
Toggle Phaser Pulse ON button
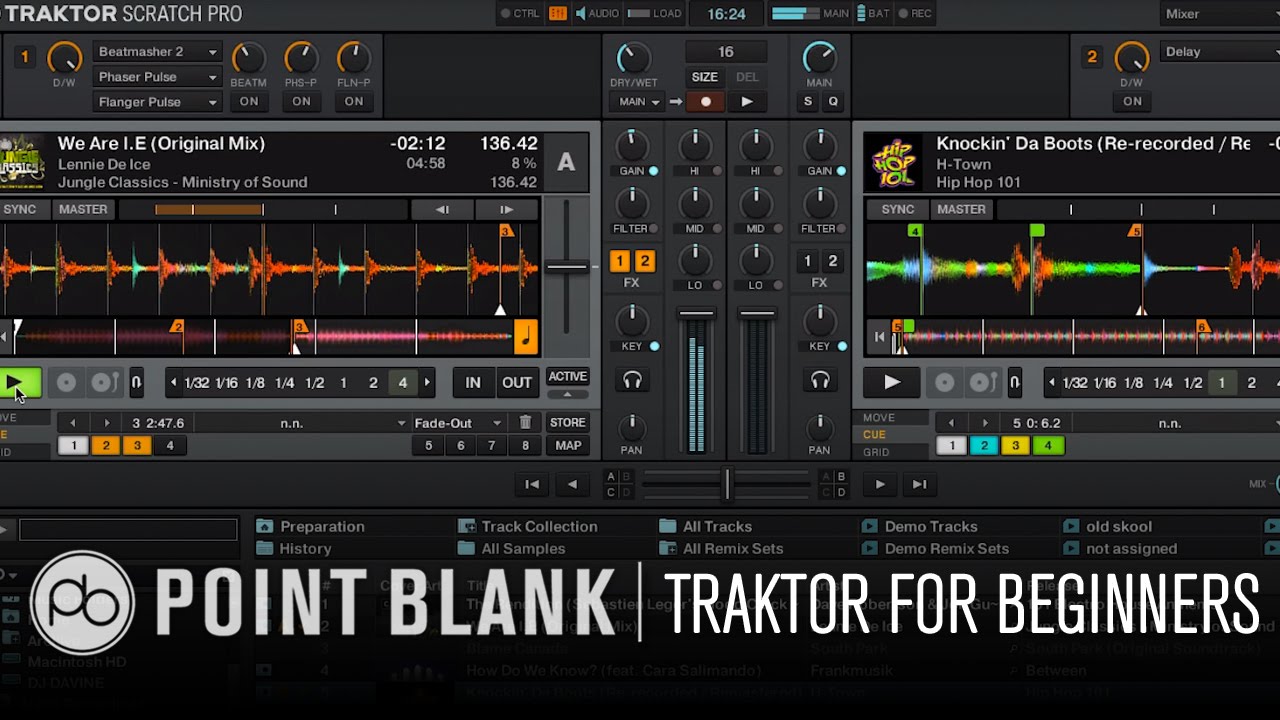pyautogui.click(x=301, y=102)
